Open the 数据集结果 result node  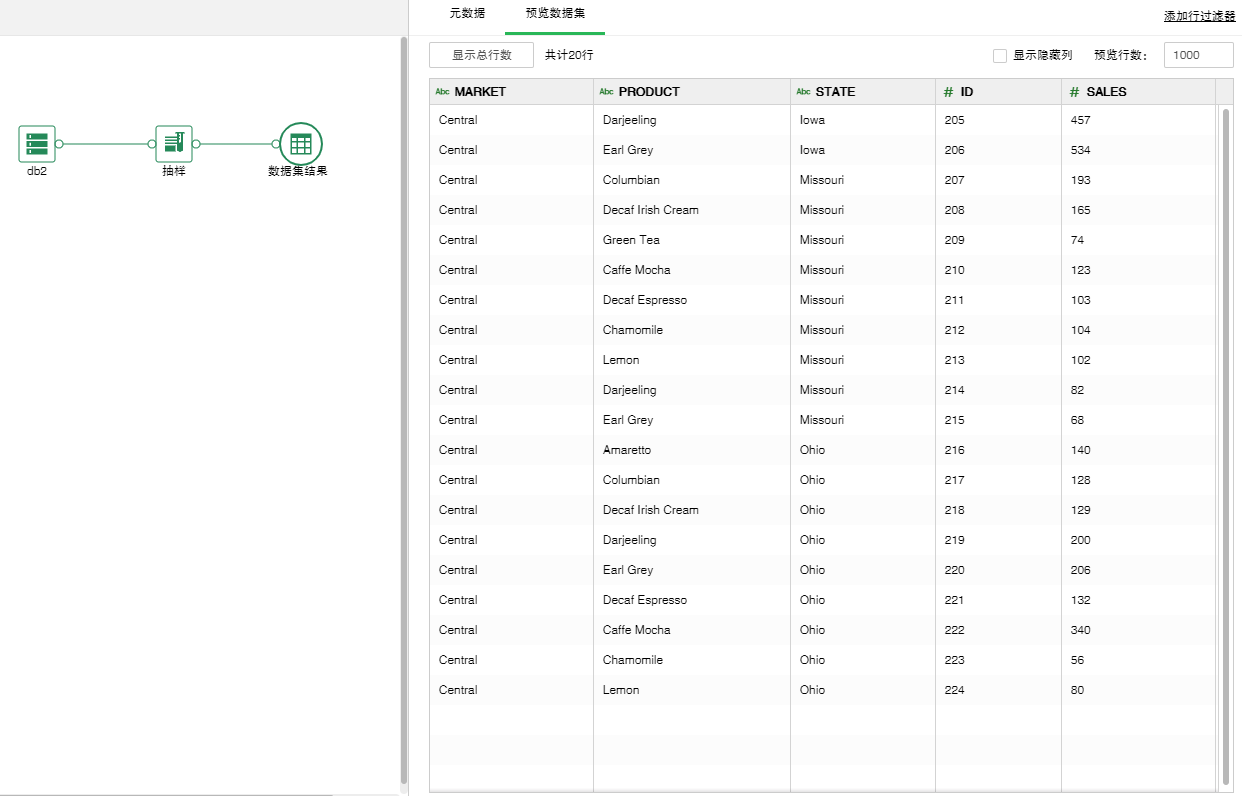tap(300, 144)
